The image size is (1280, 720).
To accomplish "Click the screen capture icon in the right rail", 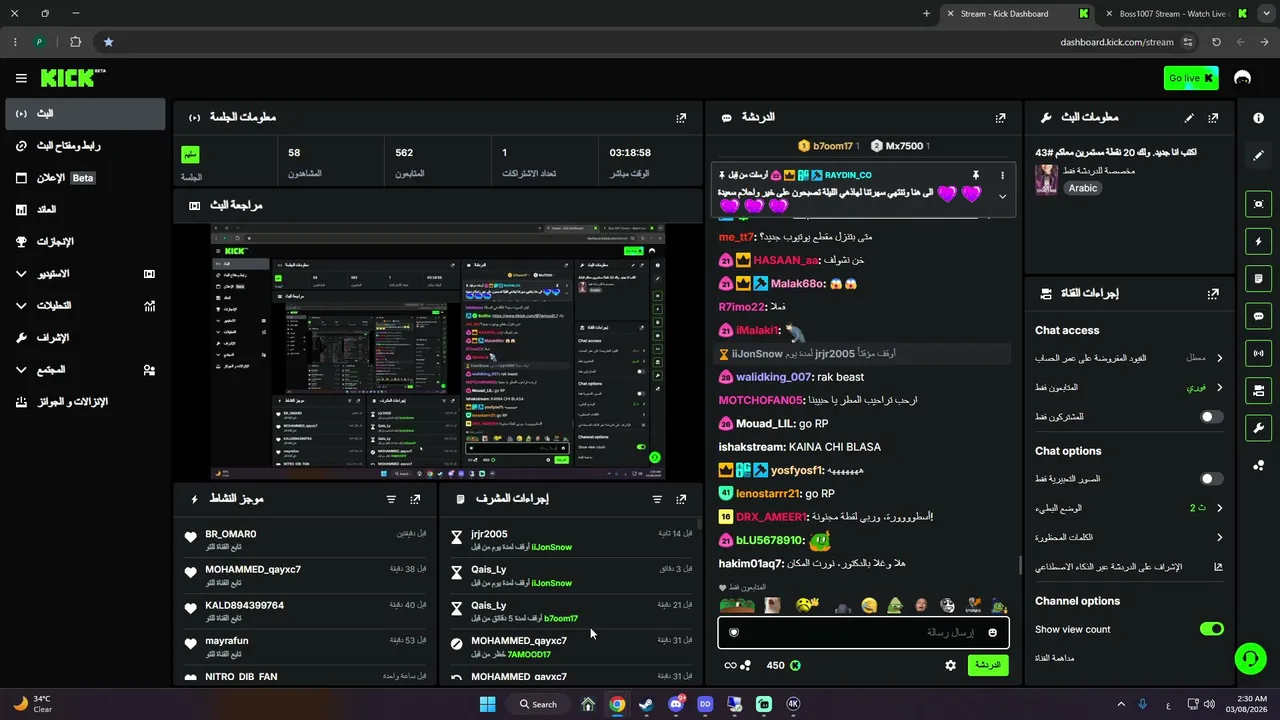I will (1258, 204).
